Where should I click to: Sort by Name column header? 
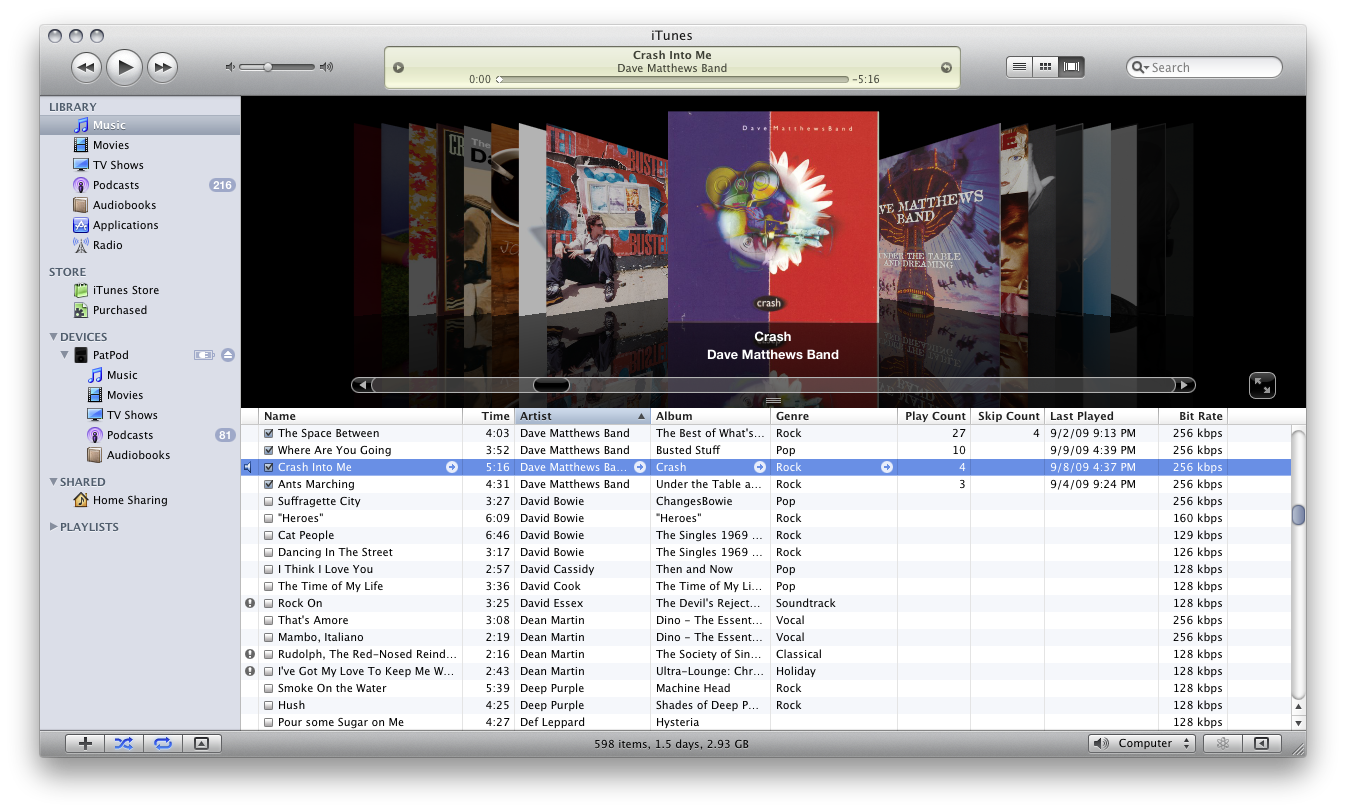pos(361,416)
